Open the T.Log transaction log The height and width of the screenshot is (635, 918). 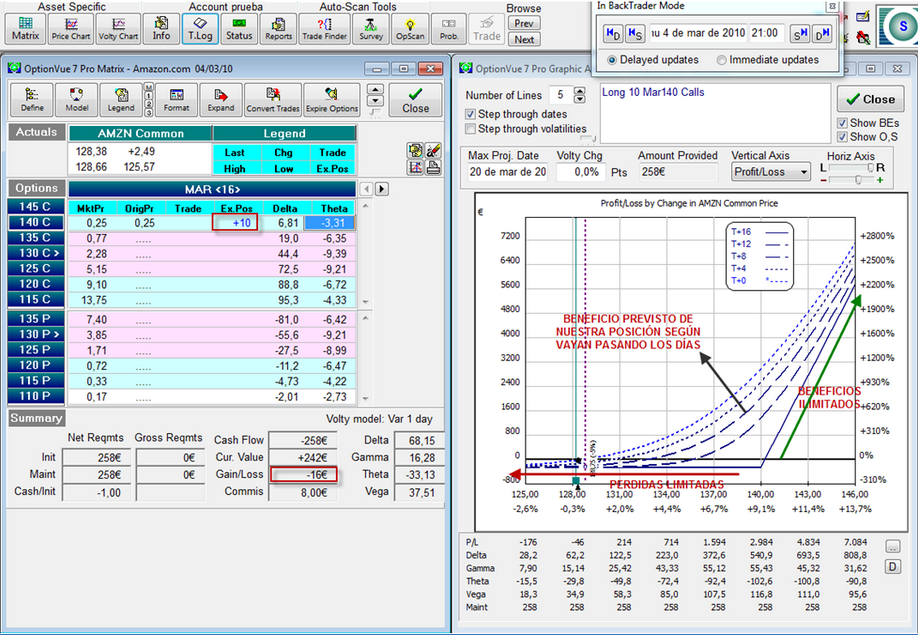tap(200, 28)
